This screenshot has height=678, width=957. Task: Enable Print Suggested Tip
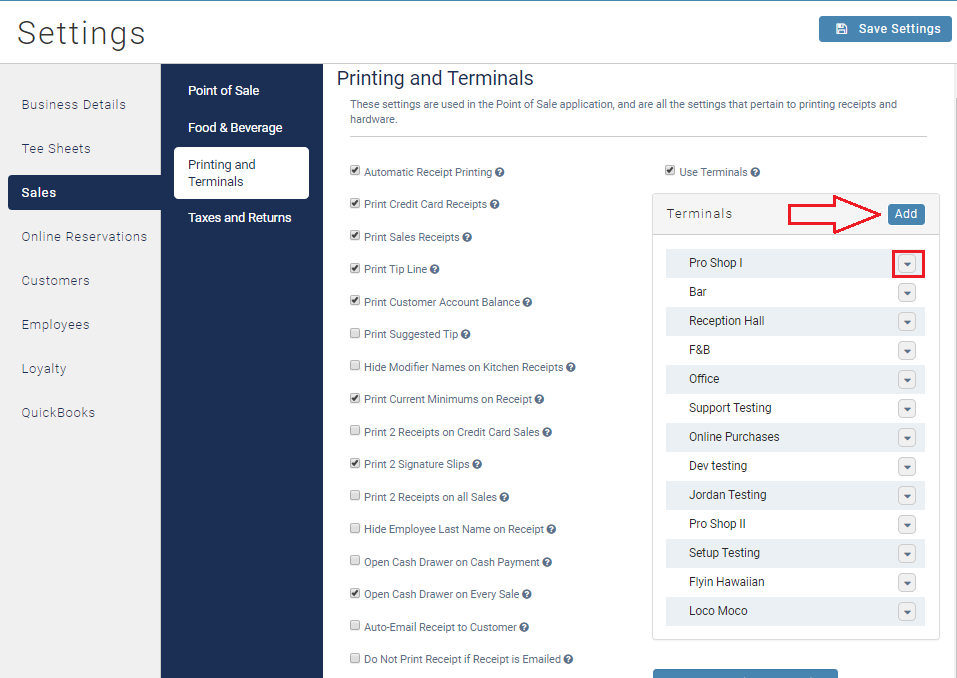click(355, 334)
